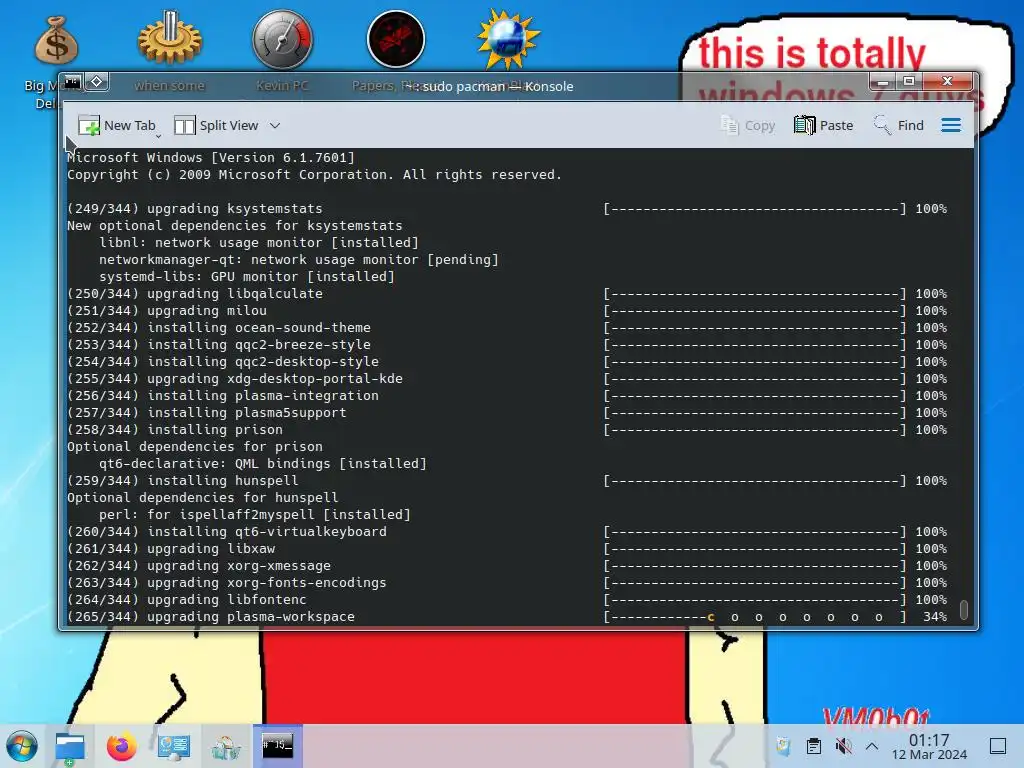Open the Konsole hamburger menu
This screenshot has width=1024, height=768.
tap(951, 125)
